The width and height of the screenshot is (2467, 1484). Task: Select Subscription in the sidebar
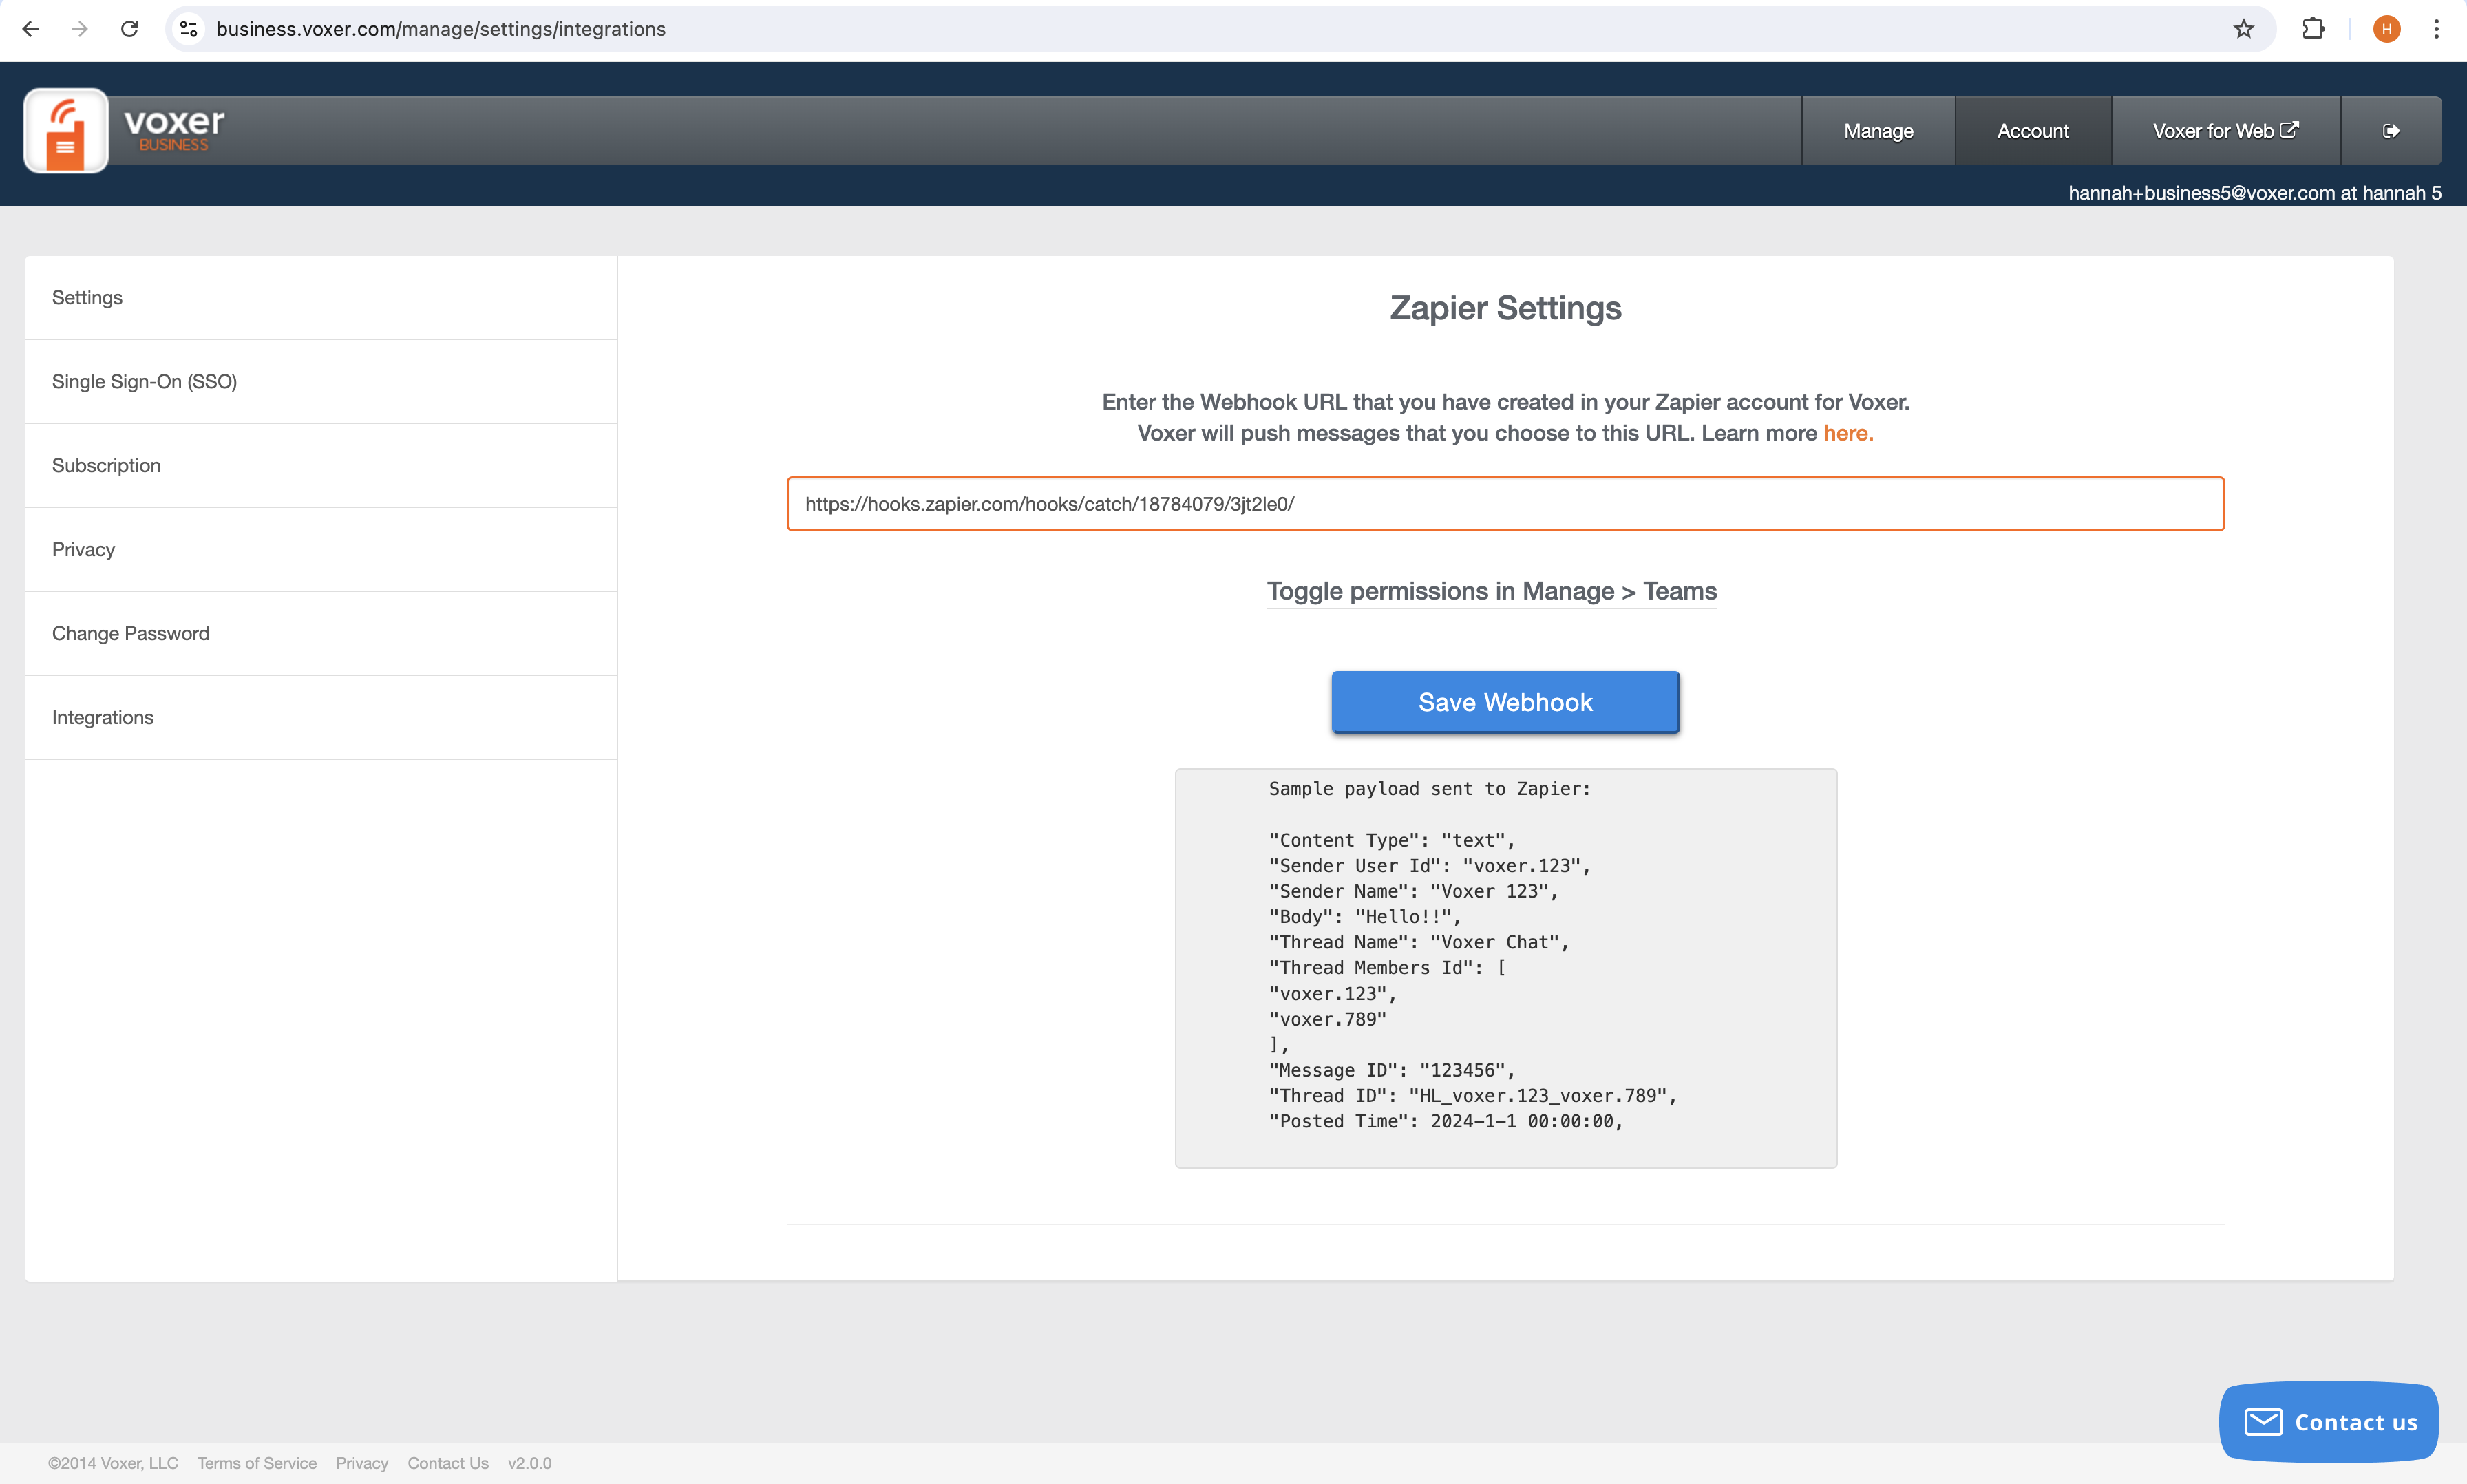coord(321,466)
